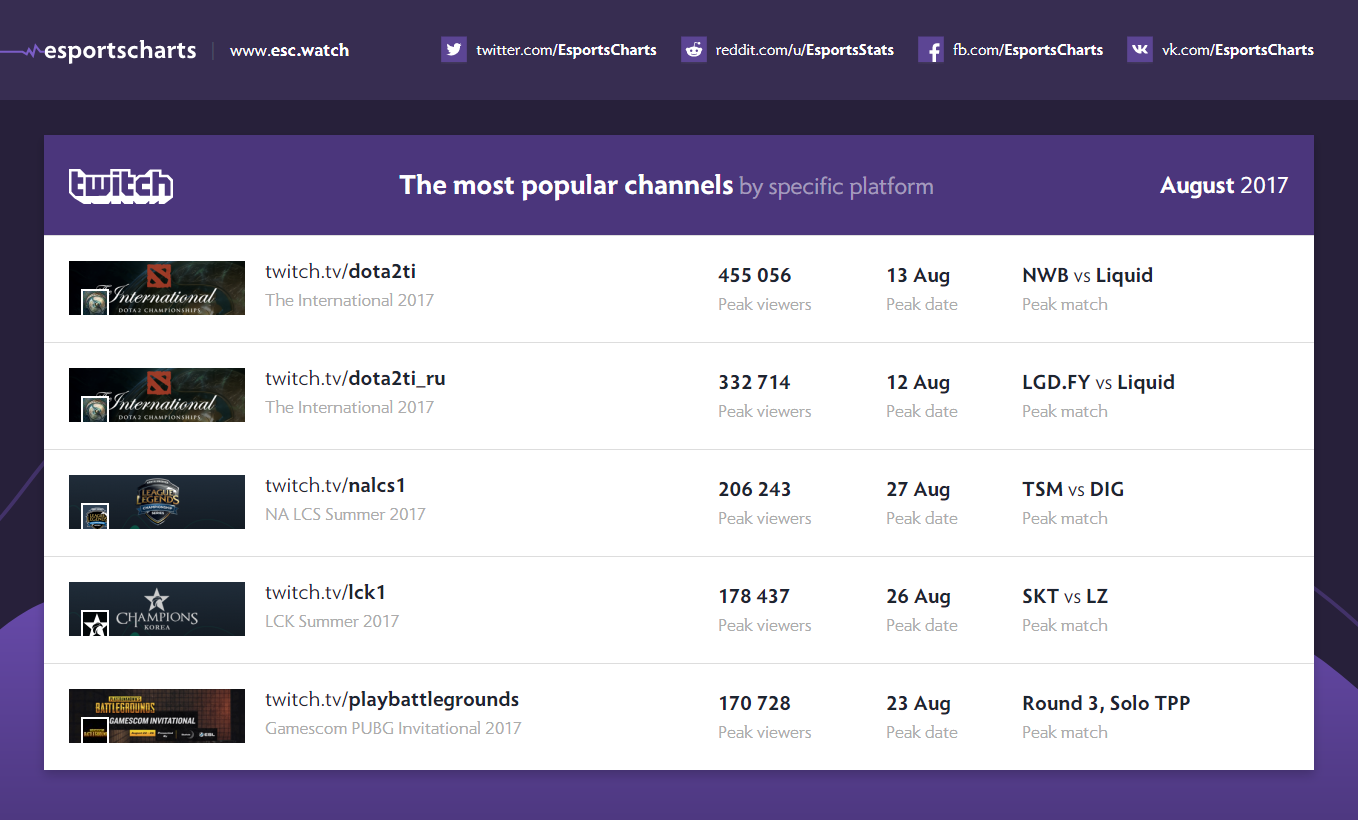Click the League of Legends nalcs1 thumbnail
1358x820 pixels.
(x=157, y=502)
